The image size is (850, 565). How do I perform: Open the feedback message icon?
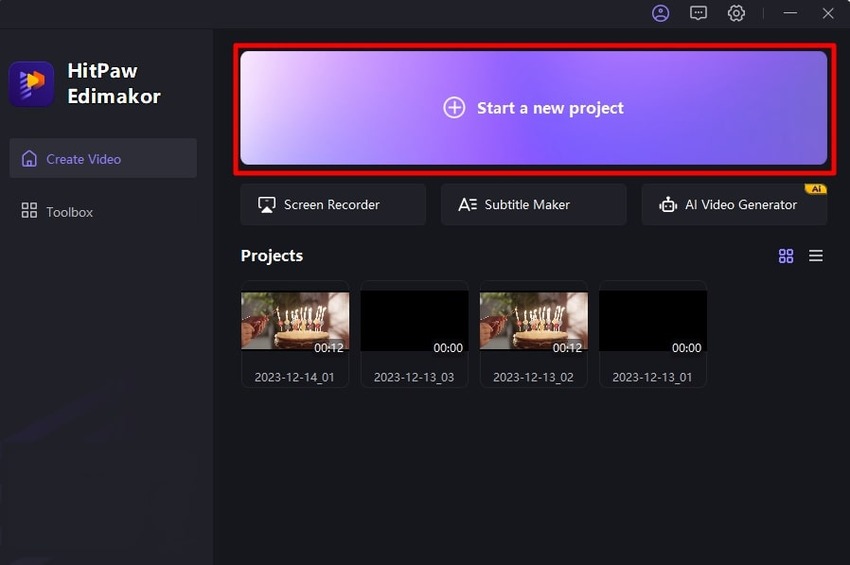tap(698, 13)
